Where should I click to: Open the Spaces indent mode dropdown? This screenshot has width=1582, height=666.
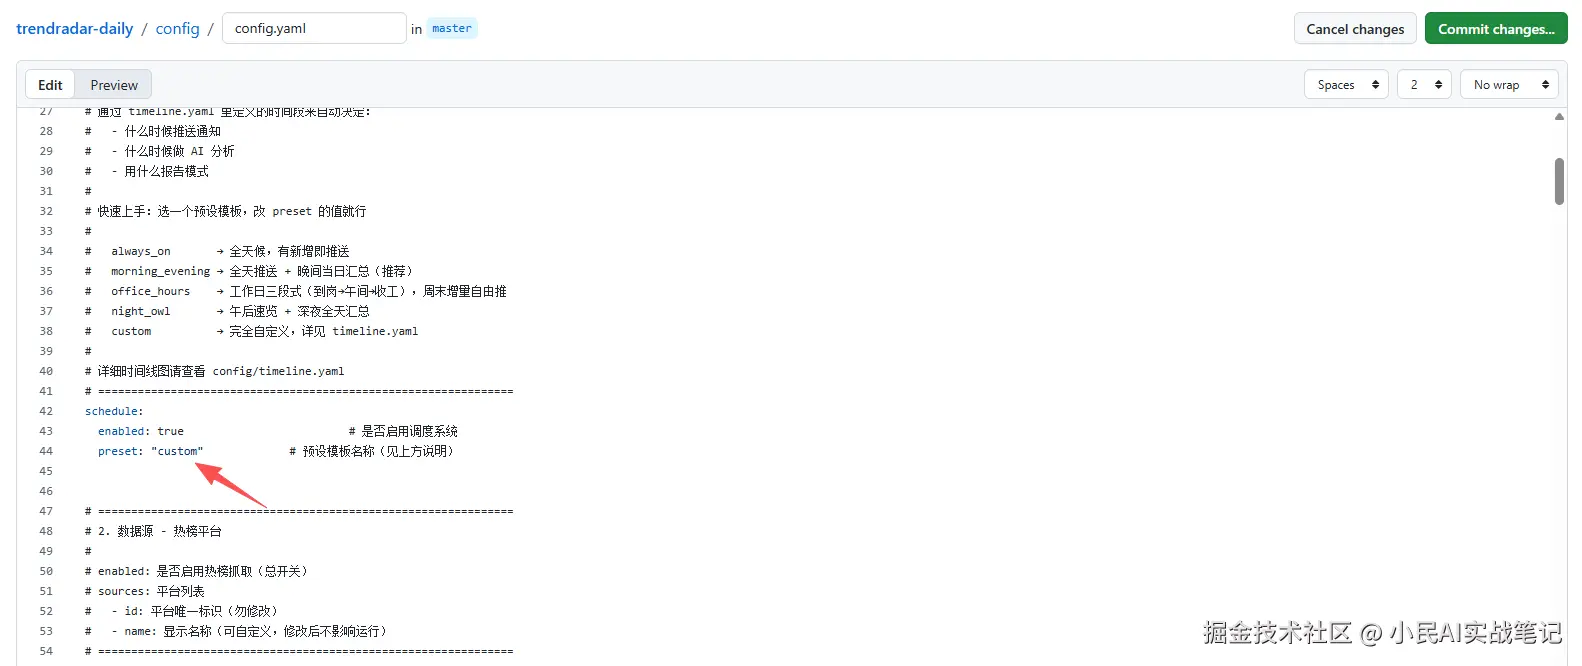[x=1346, y=85]
